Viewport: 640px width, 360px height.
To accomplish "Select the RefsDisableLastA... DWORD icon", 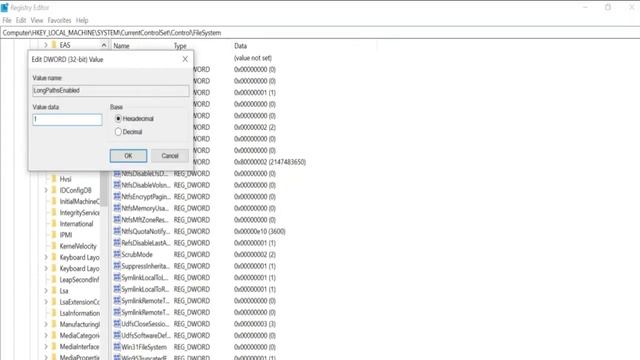I will coord(117,243).
